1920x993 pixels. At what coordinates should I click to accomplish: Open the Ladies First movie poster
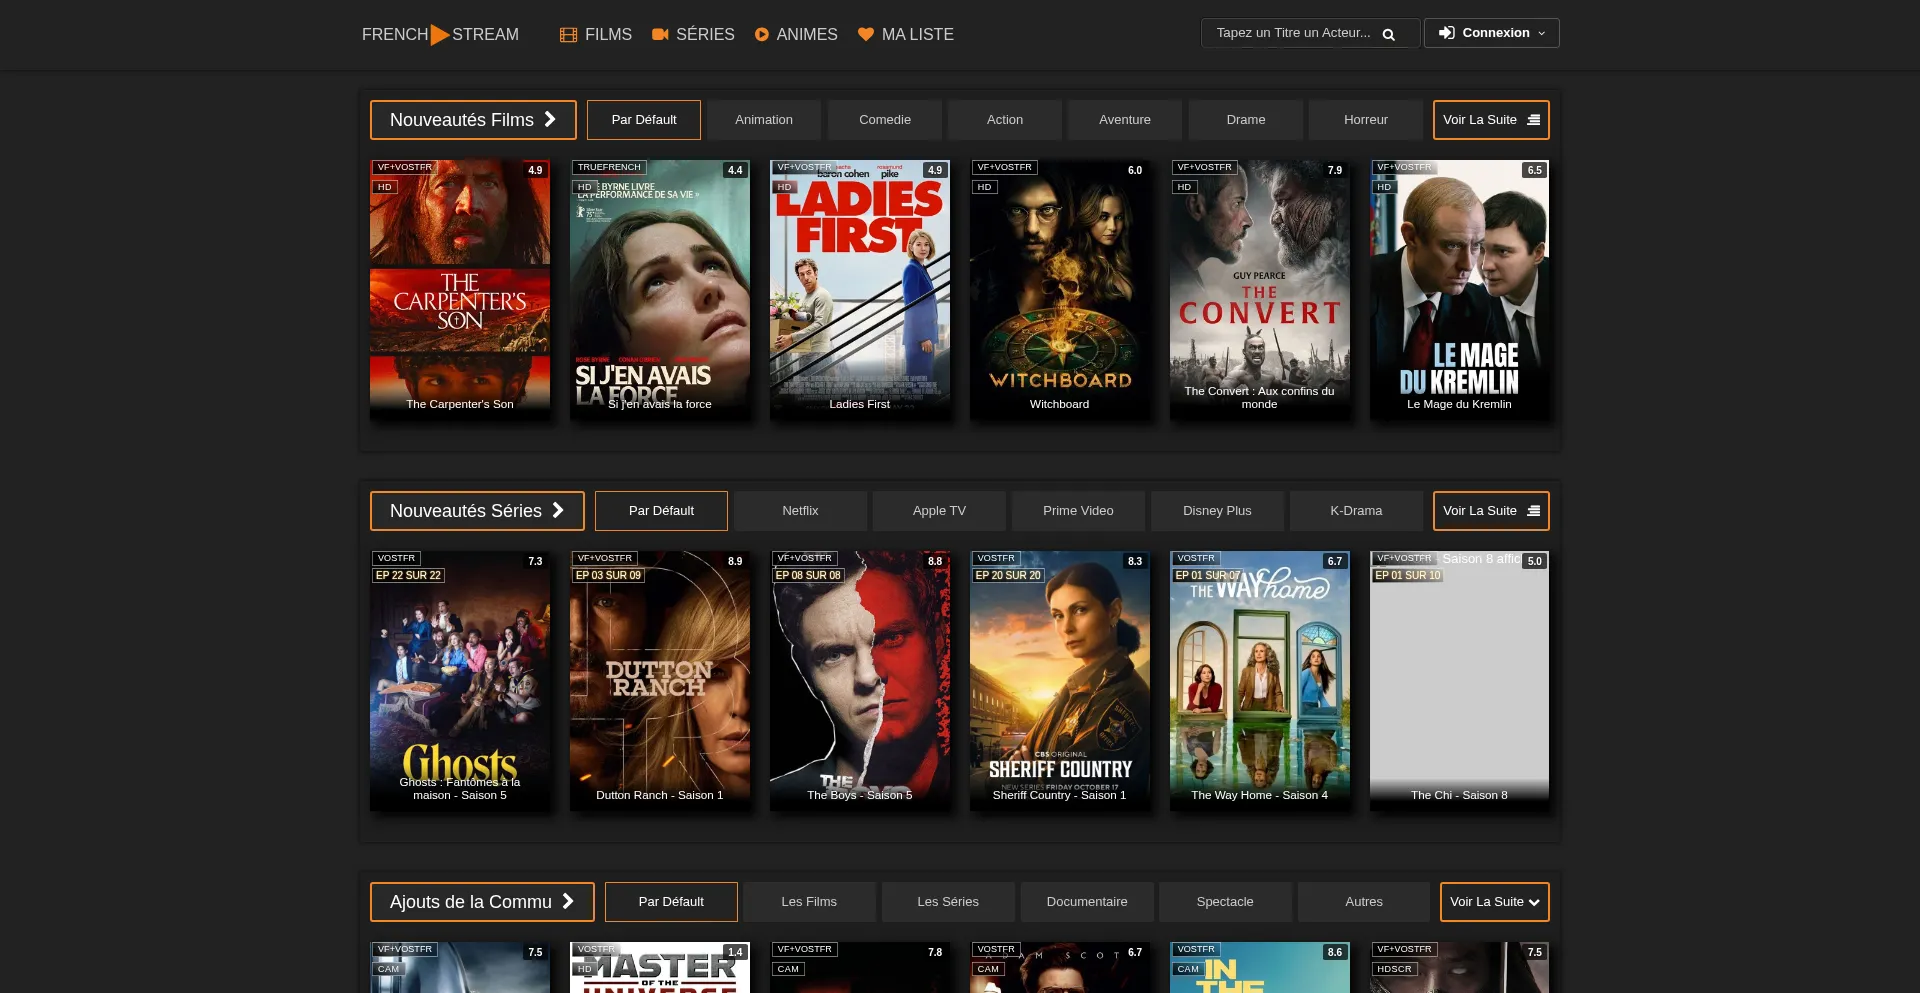(860, 290)
